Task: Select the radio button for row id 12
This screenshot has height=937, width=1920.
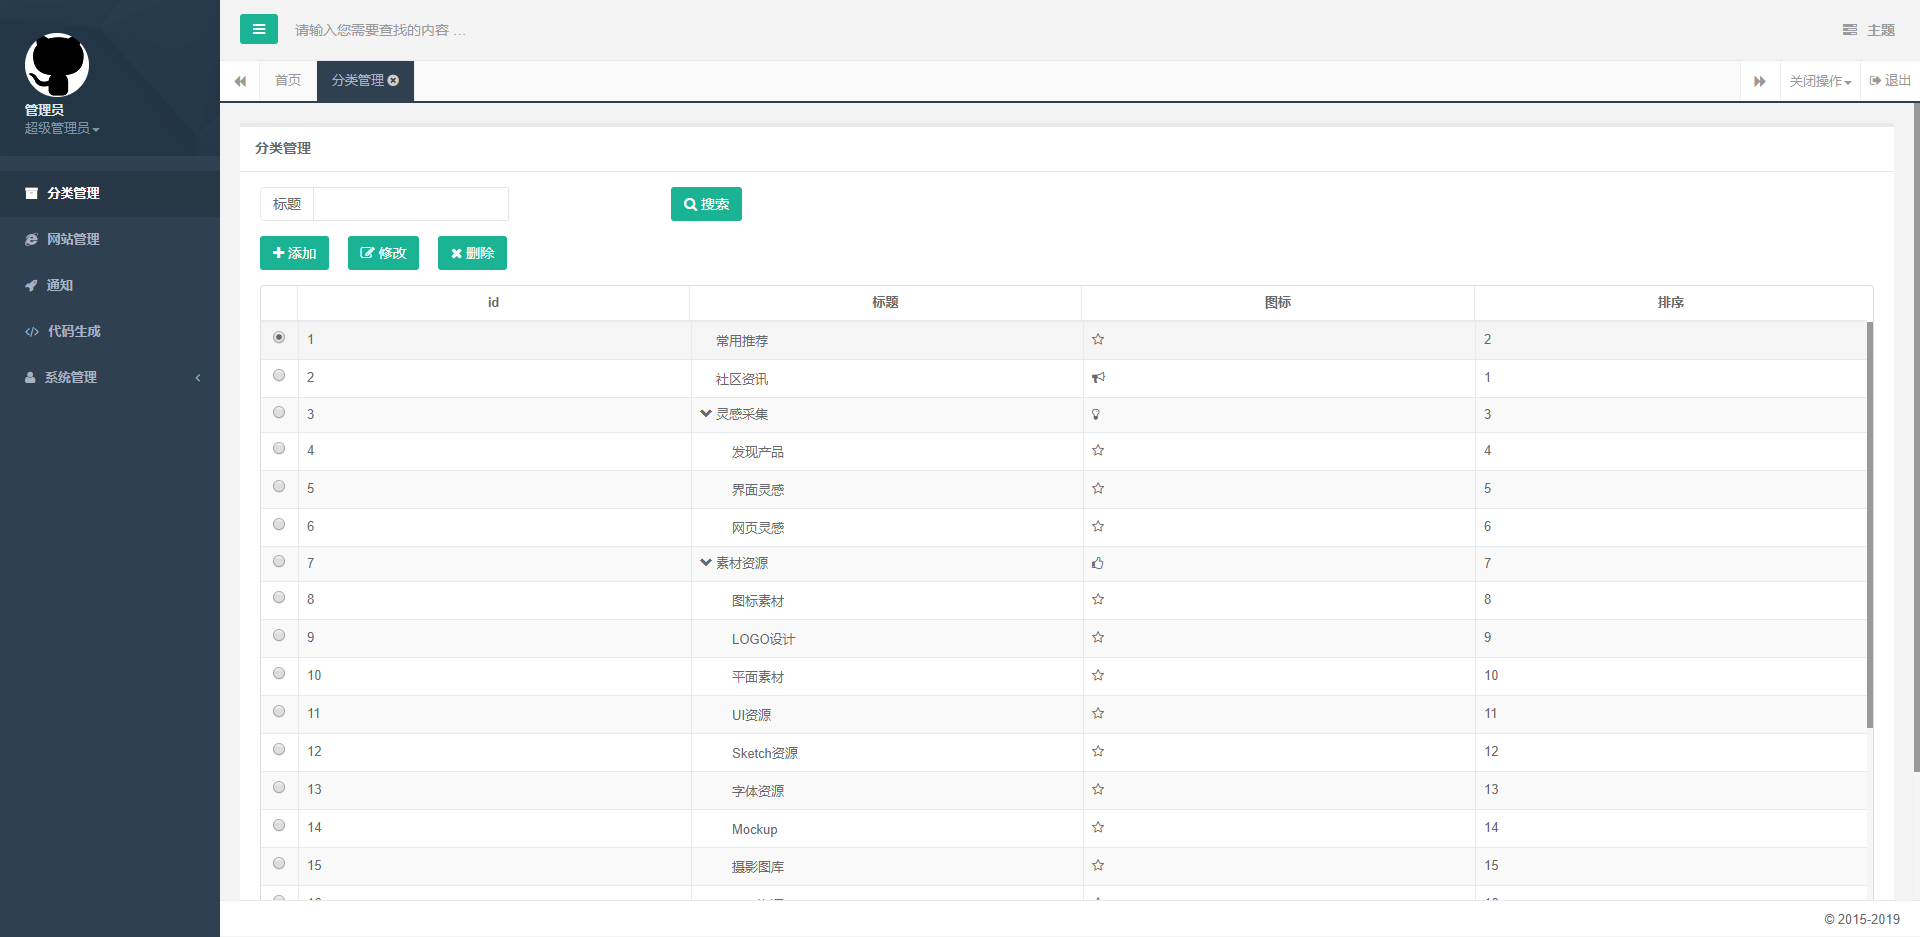Action: coord(279,750)
